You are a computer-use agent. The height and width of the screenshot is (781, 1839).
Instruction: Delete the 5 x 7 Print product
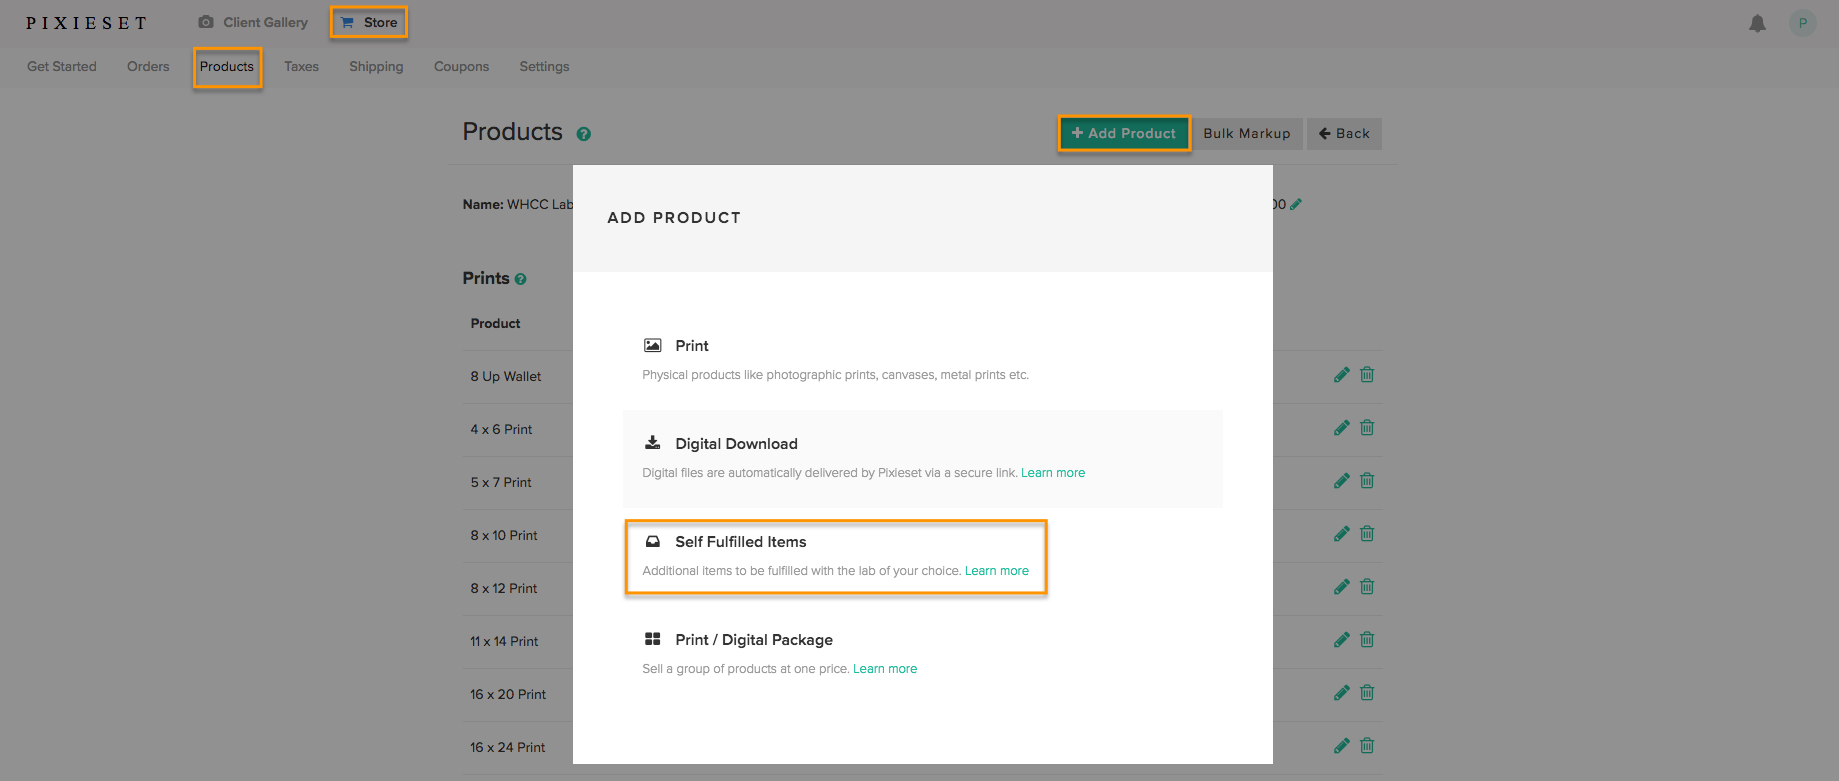click(x=1367, y=481)
